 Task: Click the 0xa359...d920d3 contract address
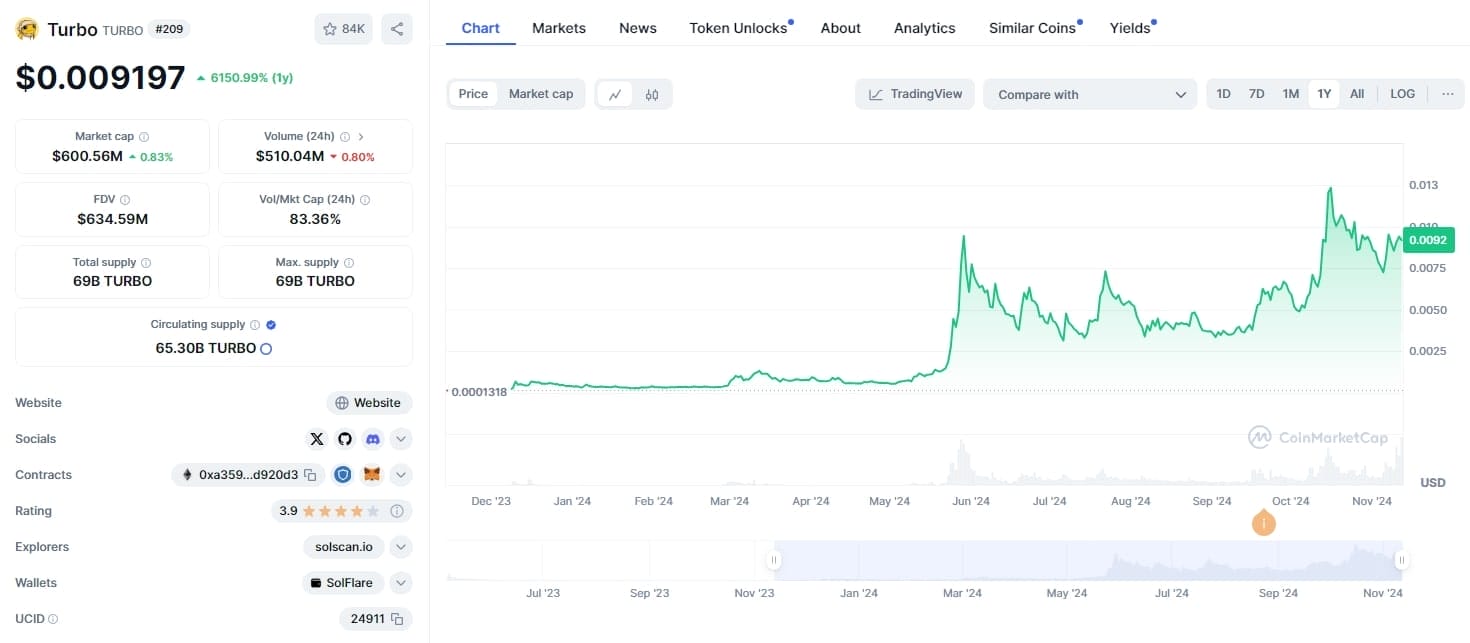coord(248,475)
